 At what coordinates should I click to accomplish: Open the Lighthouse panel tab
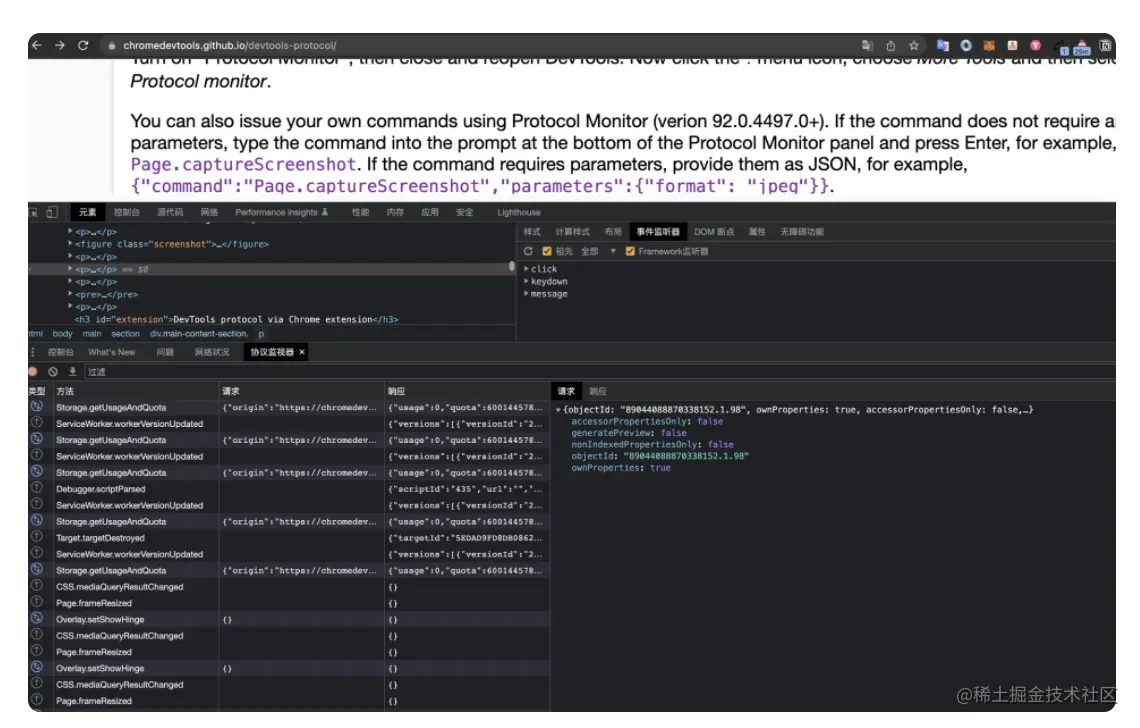(x=518, y=212)
